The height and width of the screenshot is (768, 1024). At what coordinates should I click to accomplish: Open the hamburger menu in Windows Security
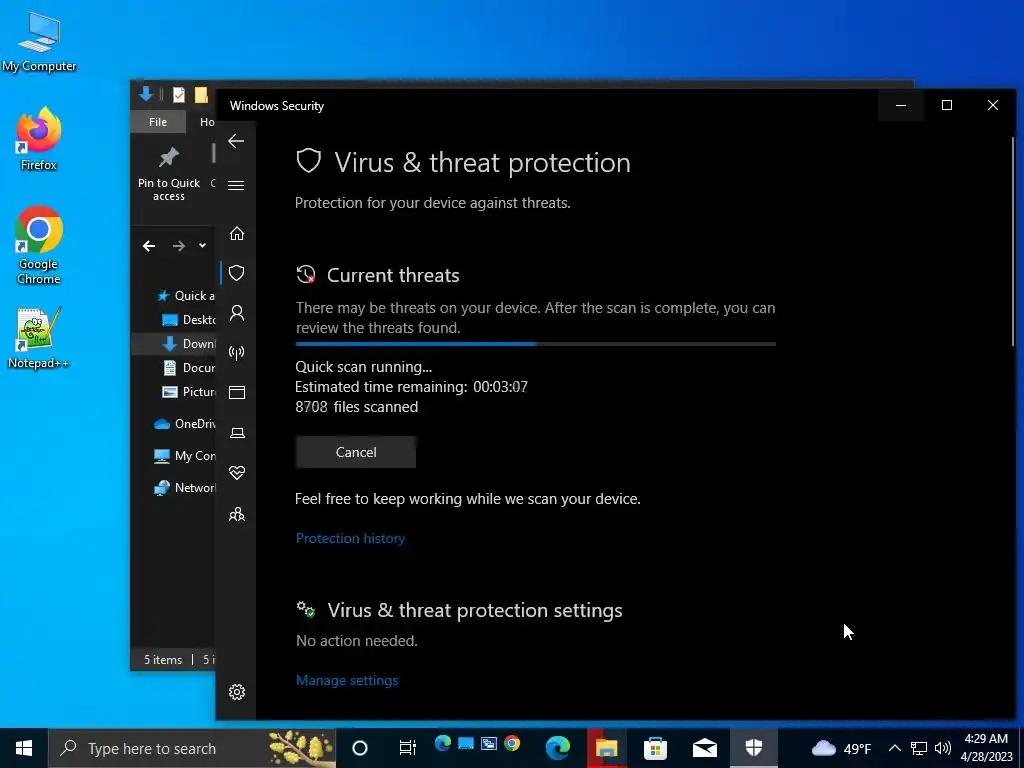point(236,185)
